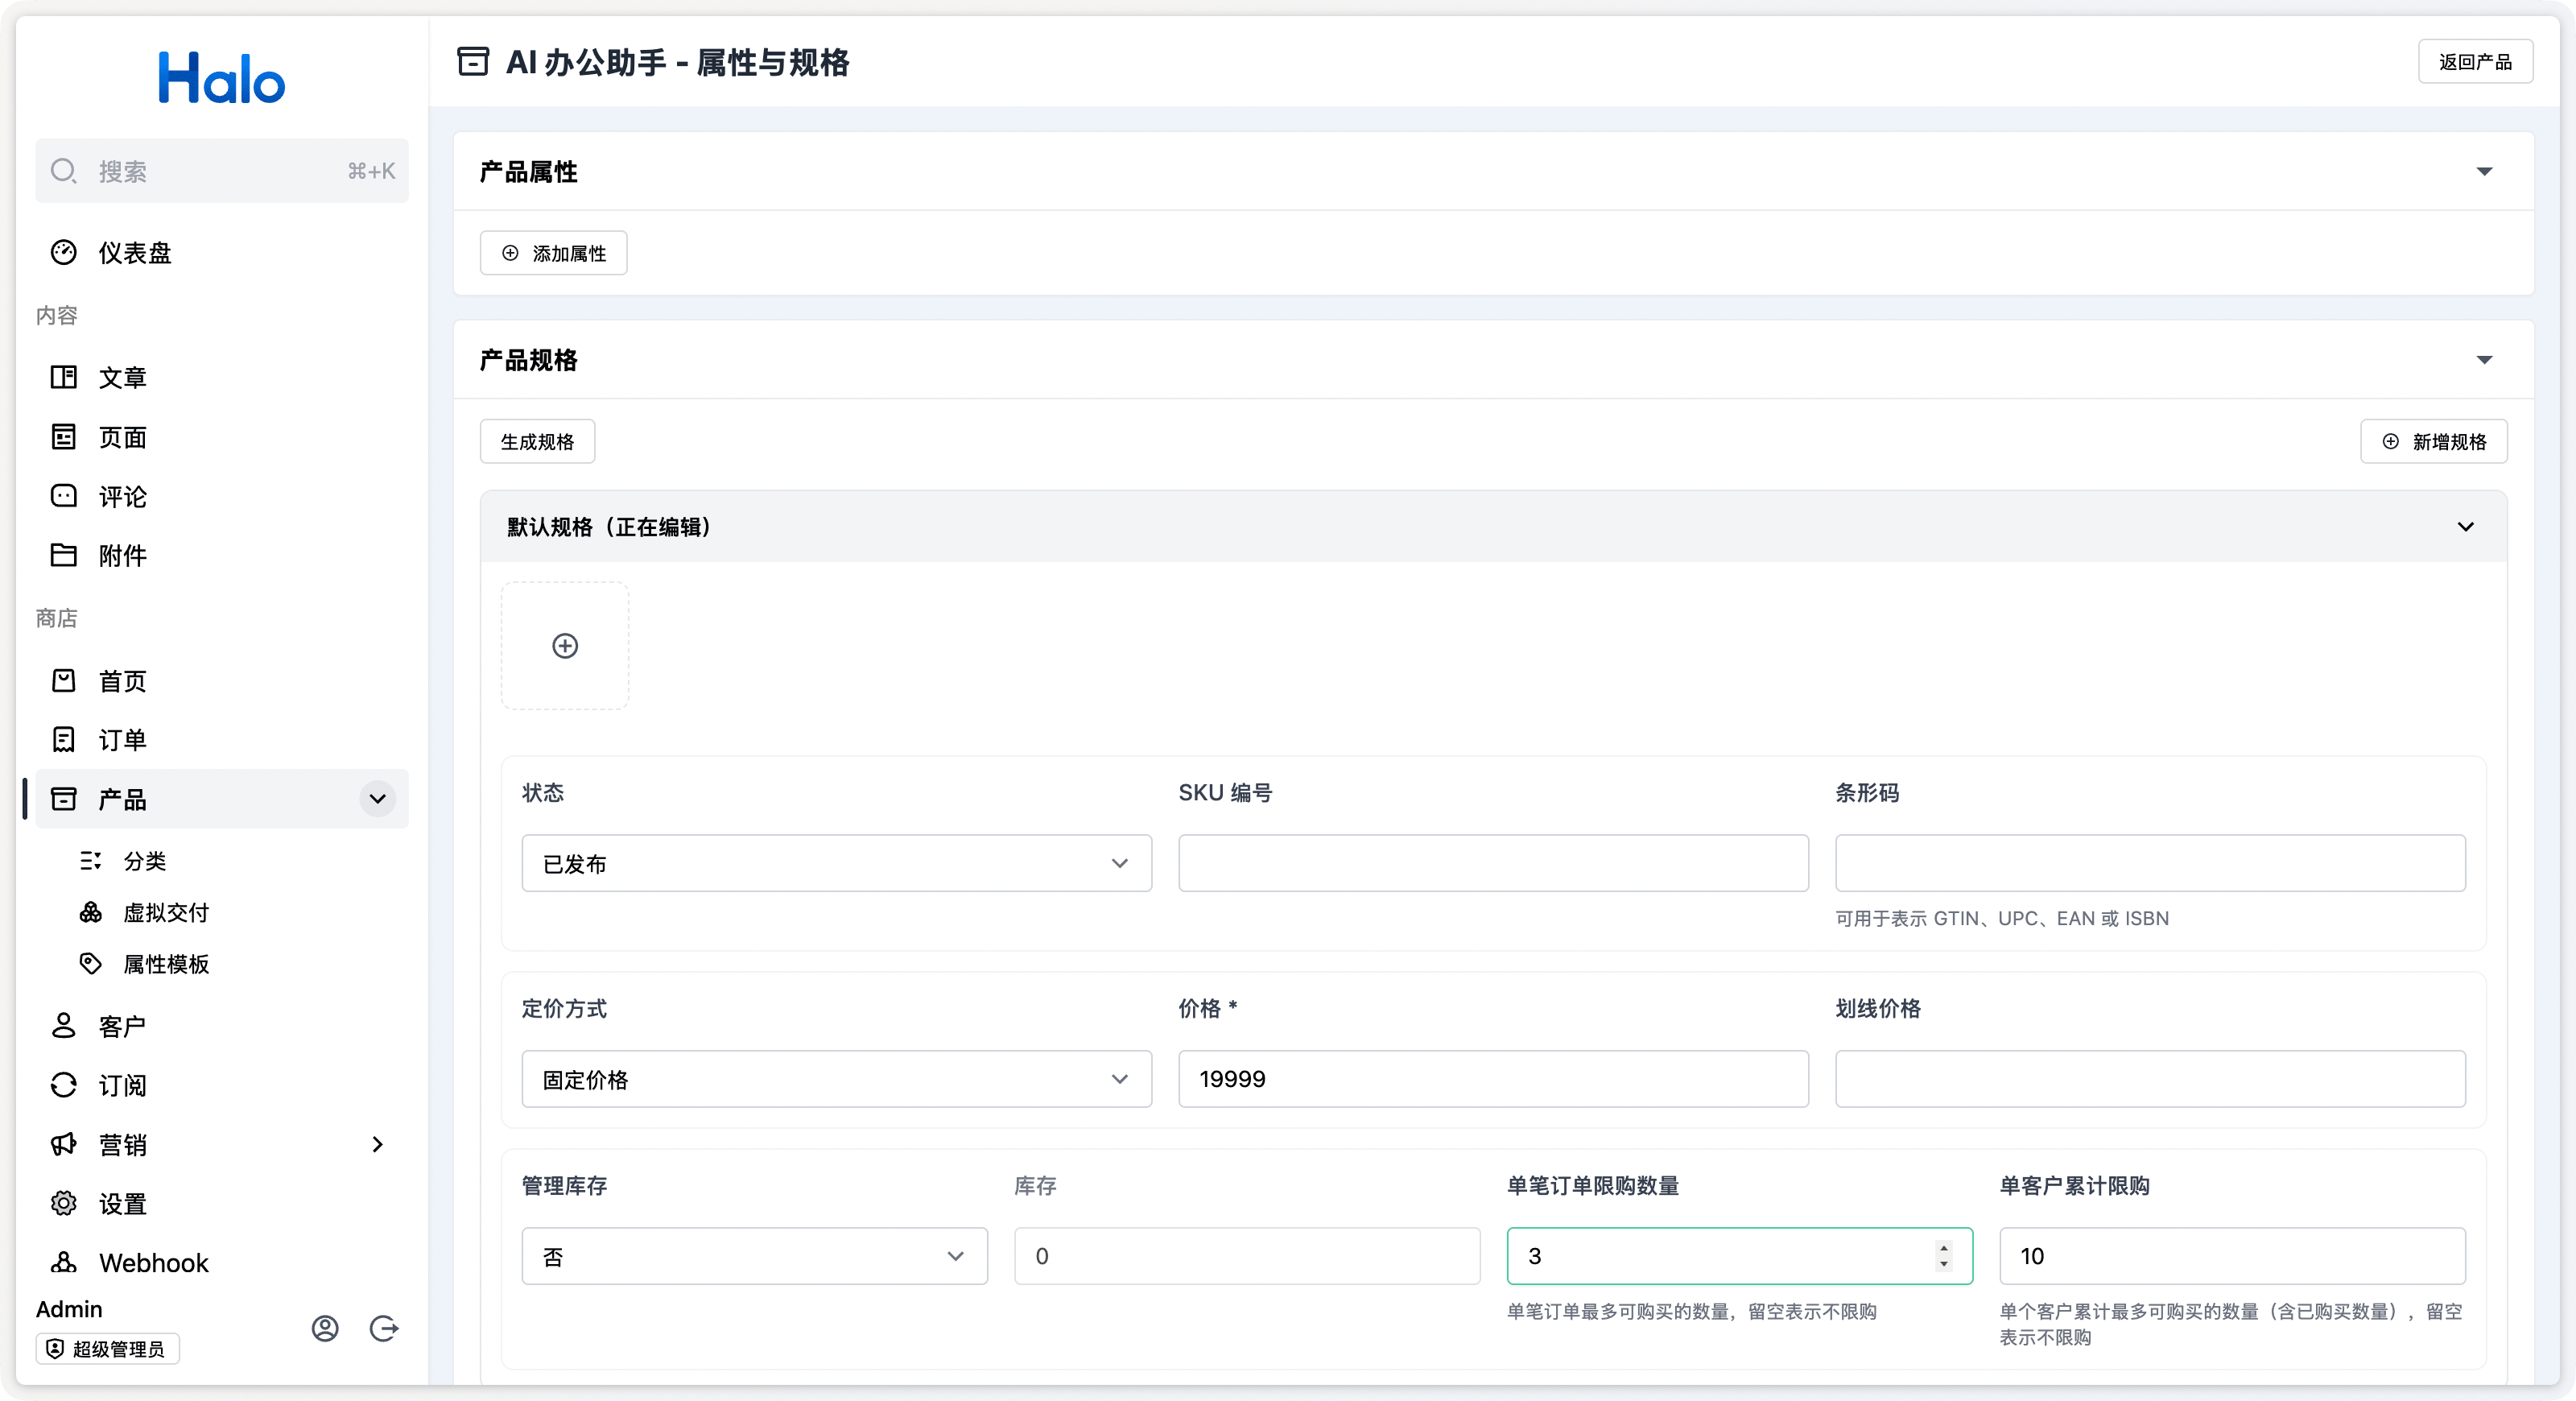This screenshot has height=1401, width=2576.
Task: Click the 划线价格 input field
Action: [2150, 1079]
